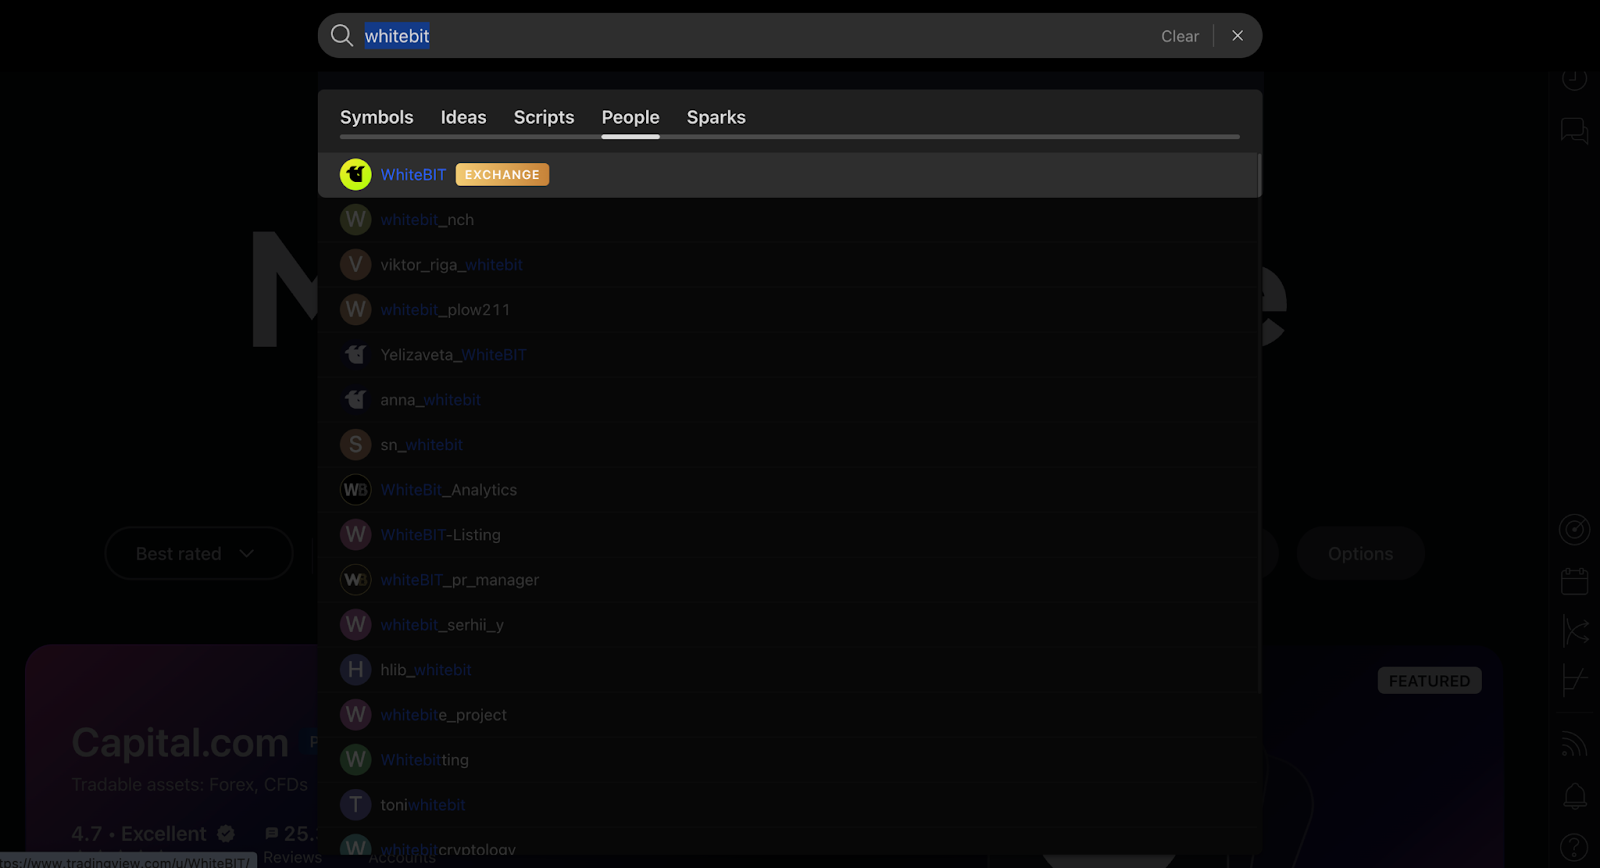Click the V avatar of viktor_riga_whitebit
Image resolution: width=1600 pixels, height=868 pixels.
[x=355, y=265]
